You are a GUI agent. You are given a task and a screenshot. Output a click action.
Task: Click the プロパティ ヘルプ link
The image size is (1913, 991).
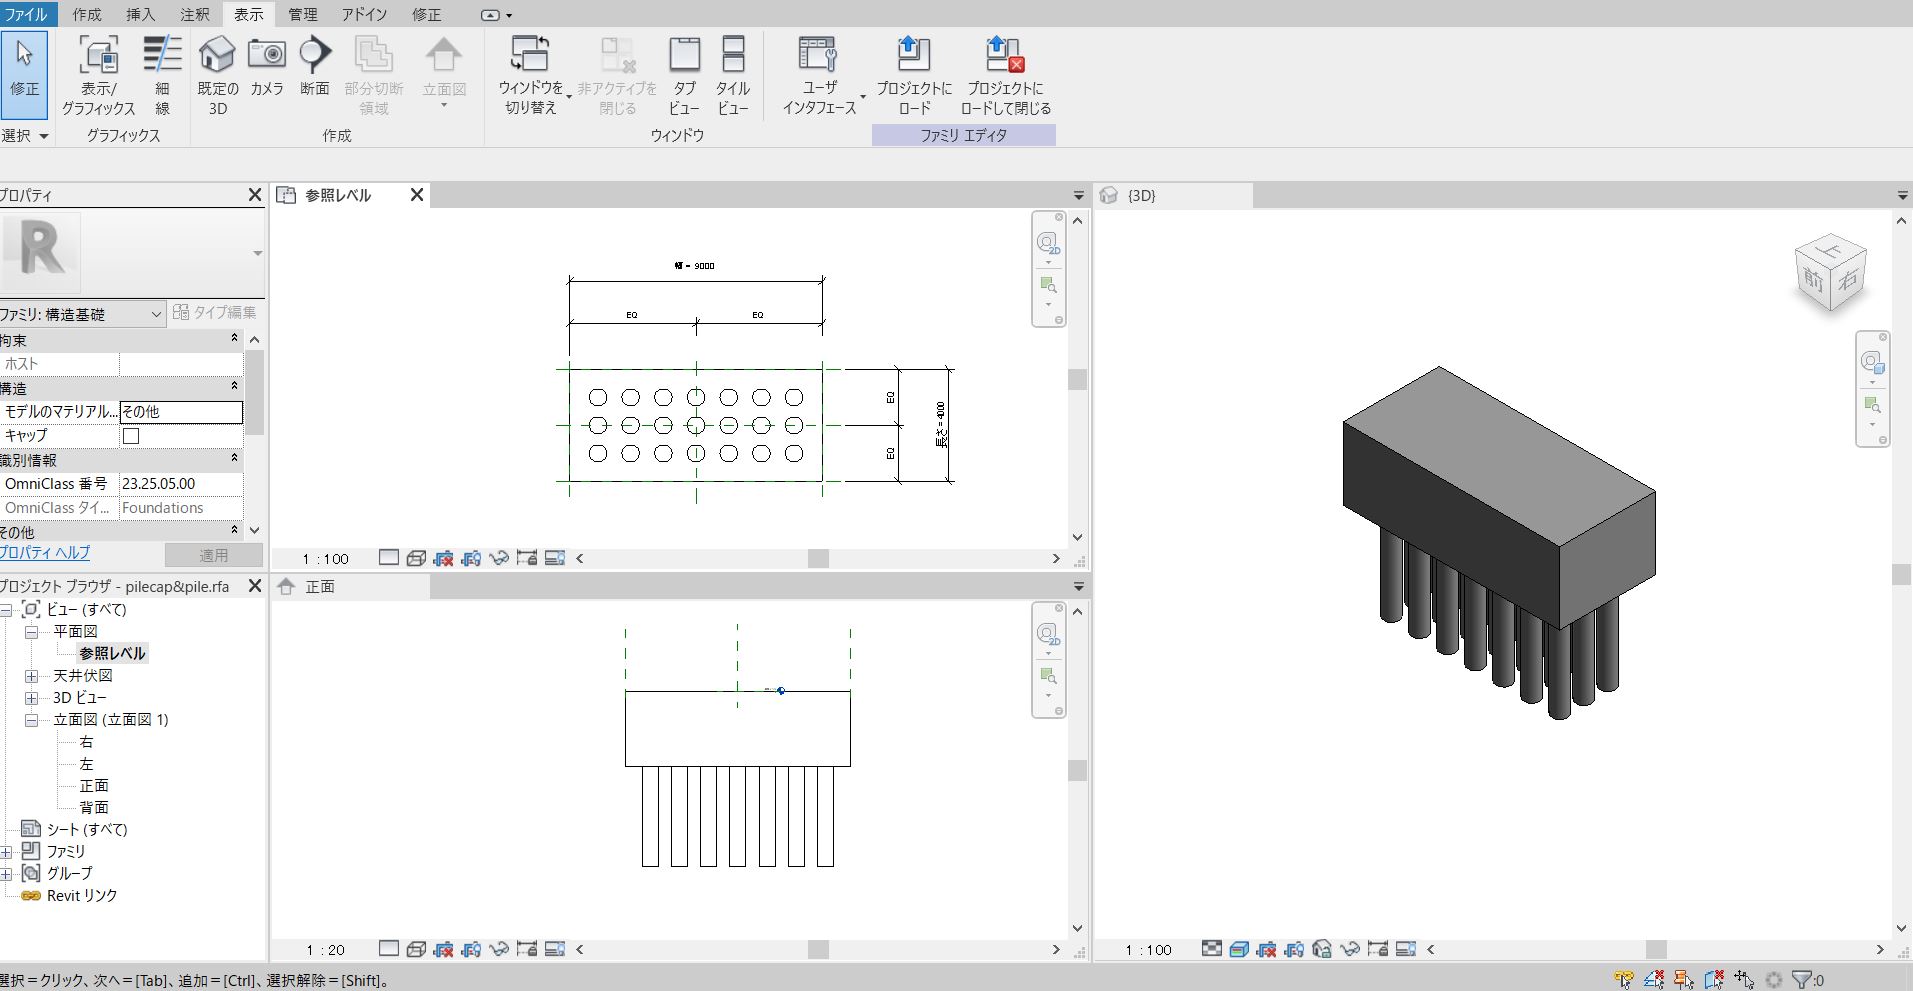click(45, 553)
